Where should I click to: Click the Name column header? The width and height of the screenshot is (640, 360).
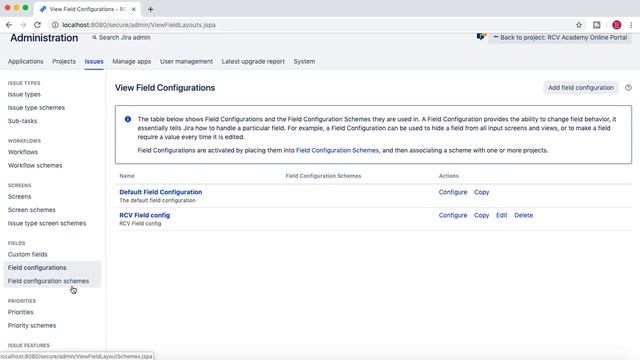(127, 176)
